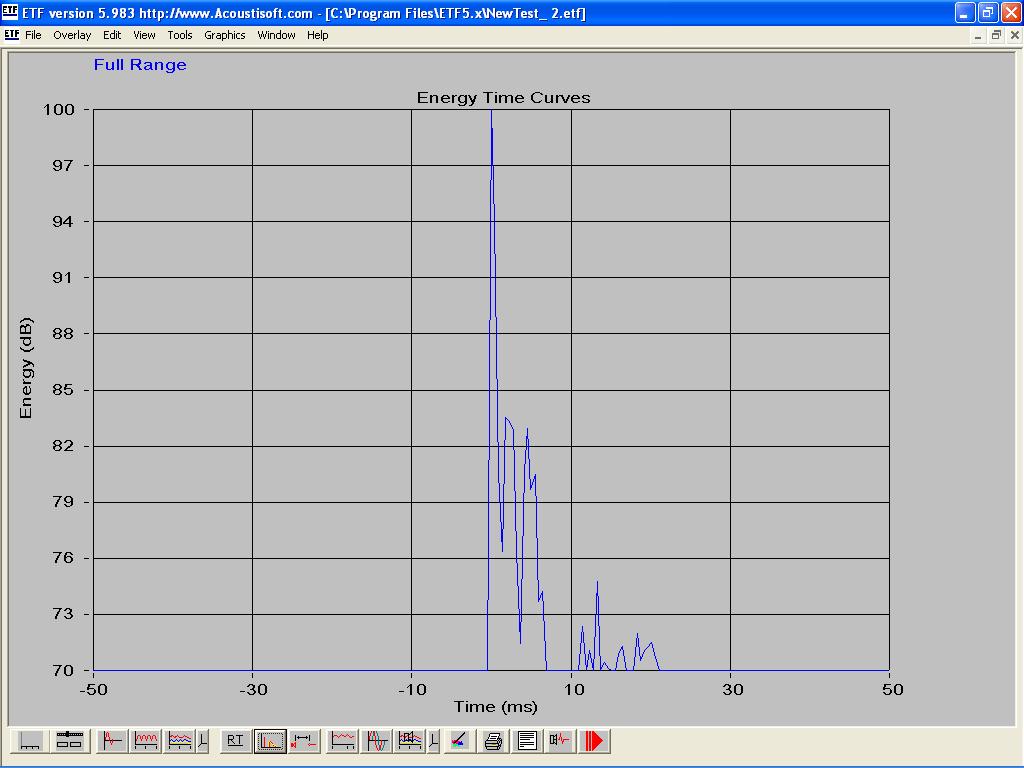Image resolution: width=1024 pixels, height=768 pixels.
Task: Select the sine wave phase plot icon
Action: [377, 741]
